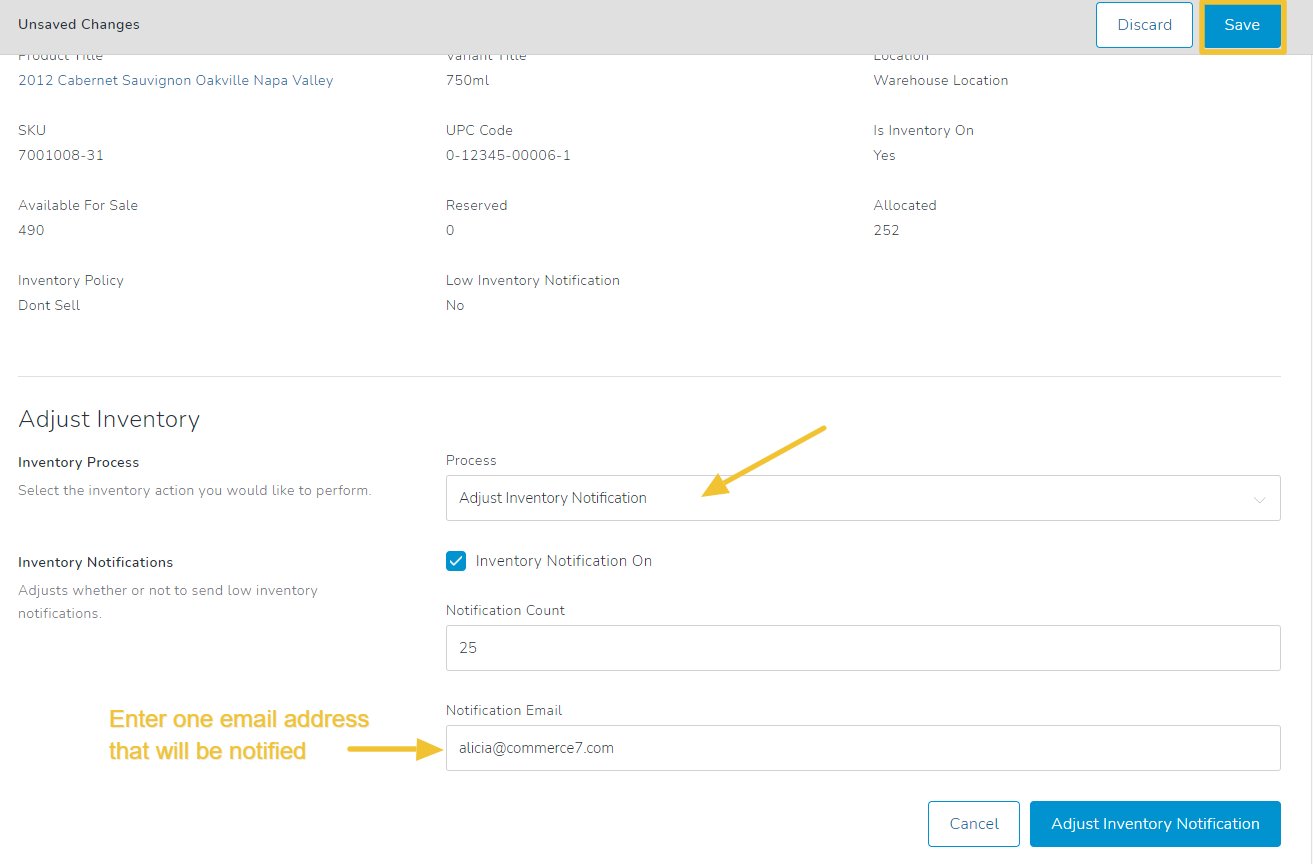Image resolution: width=1313 pixels, height=864 pixels.
Task: Click the 750ml variant title value
Action: pos(467,80)
